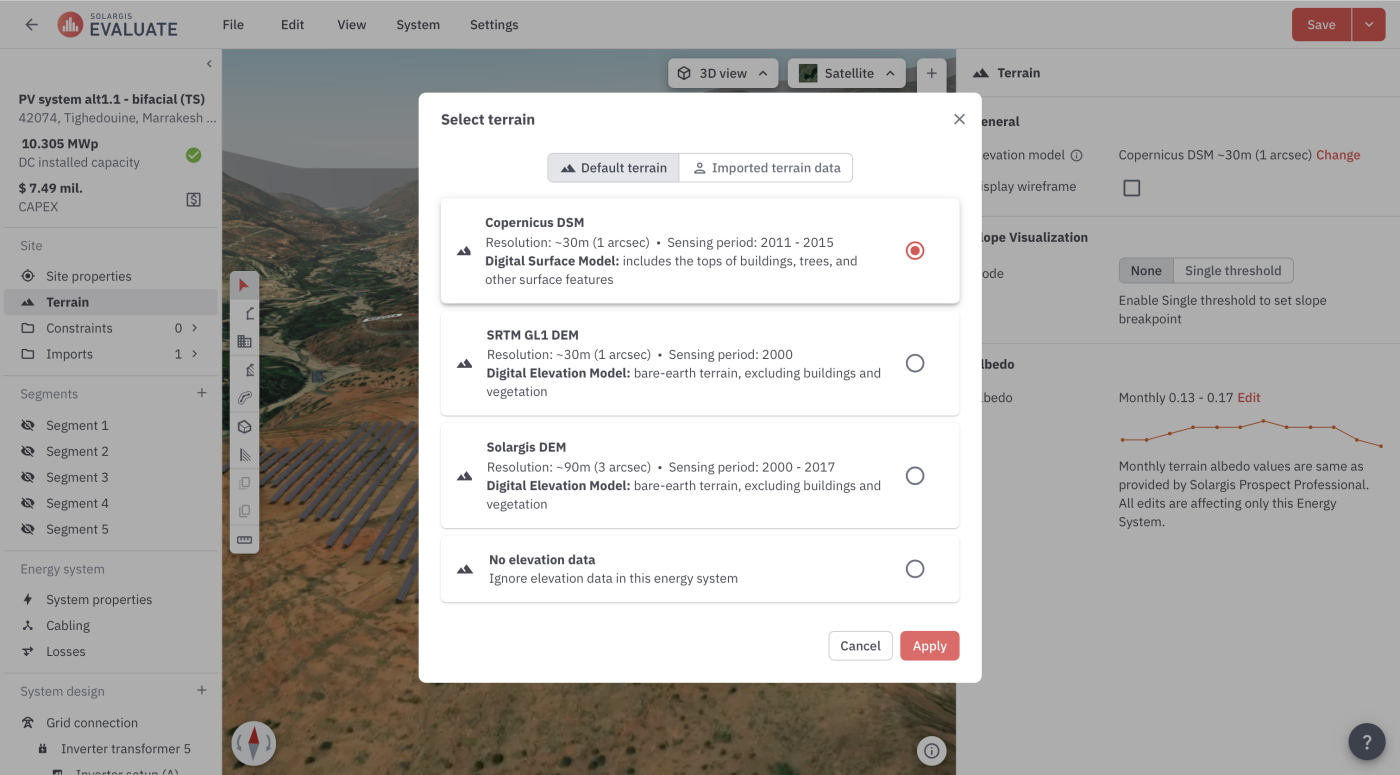Select the red arrow pointer tool

244,285
